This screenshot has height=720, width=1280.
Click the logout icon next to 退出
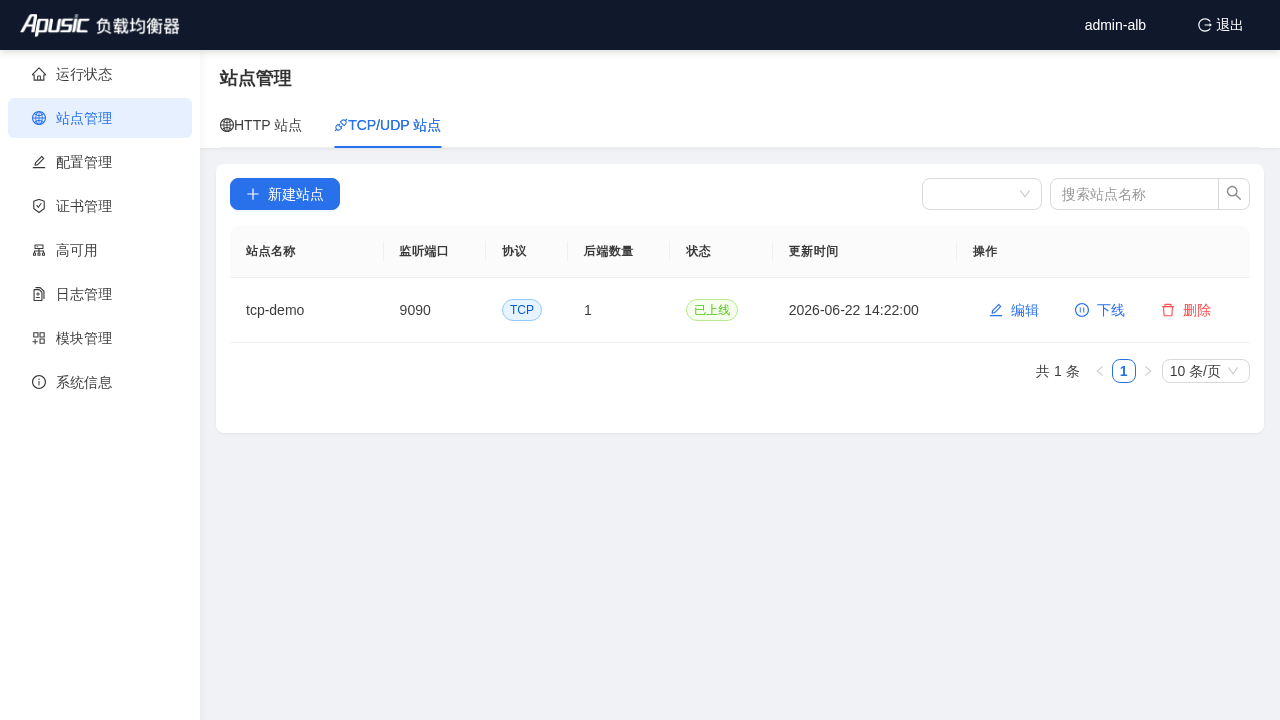coord(1205,25)
